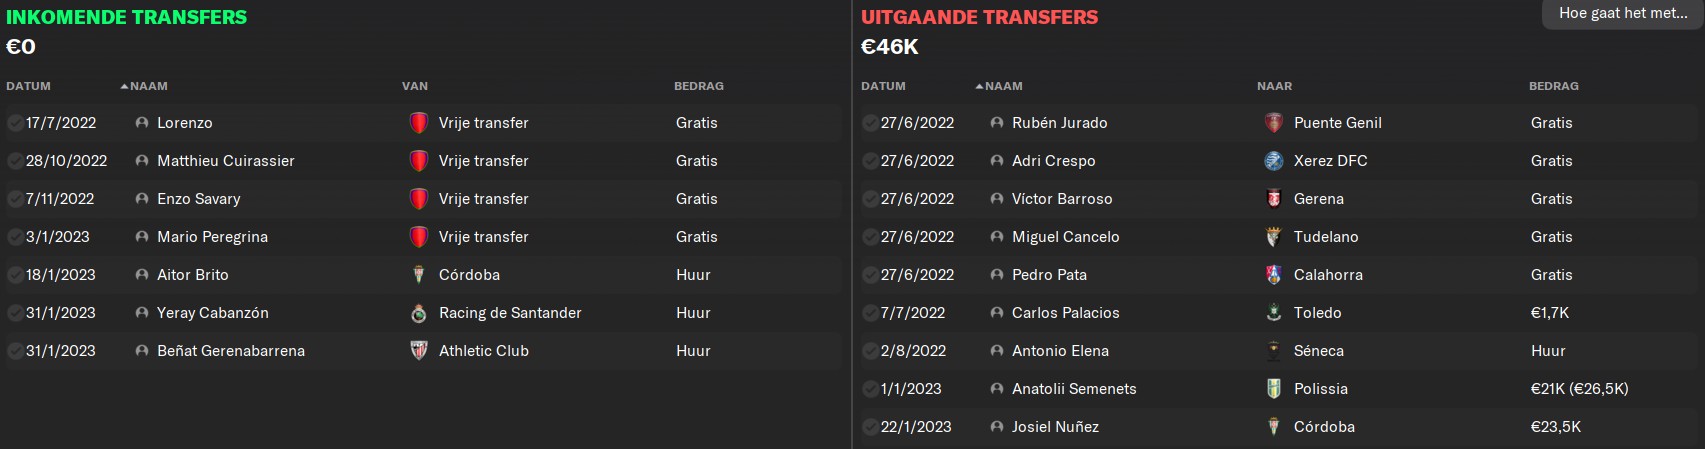The image size is (1705, 449).
Task: Select the row checkbox for Lorenzo's transfer
Action: [x=15, y=123]
